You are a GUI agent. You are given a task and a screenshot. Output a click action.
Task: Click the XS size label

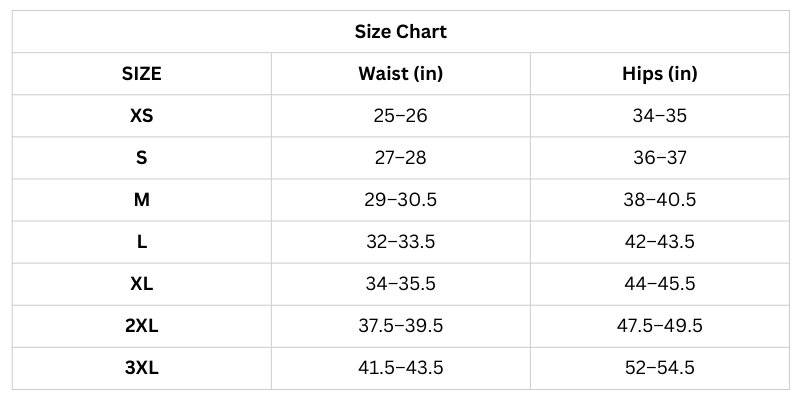141,116
